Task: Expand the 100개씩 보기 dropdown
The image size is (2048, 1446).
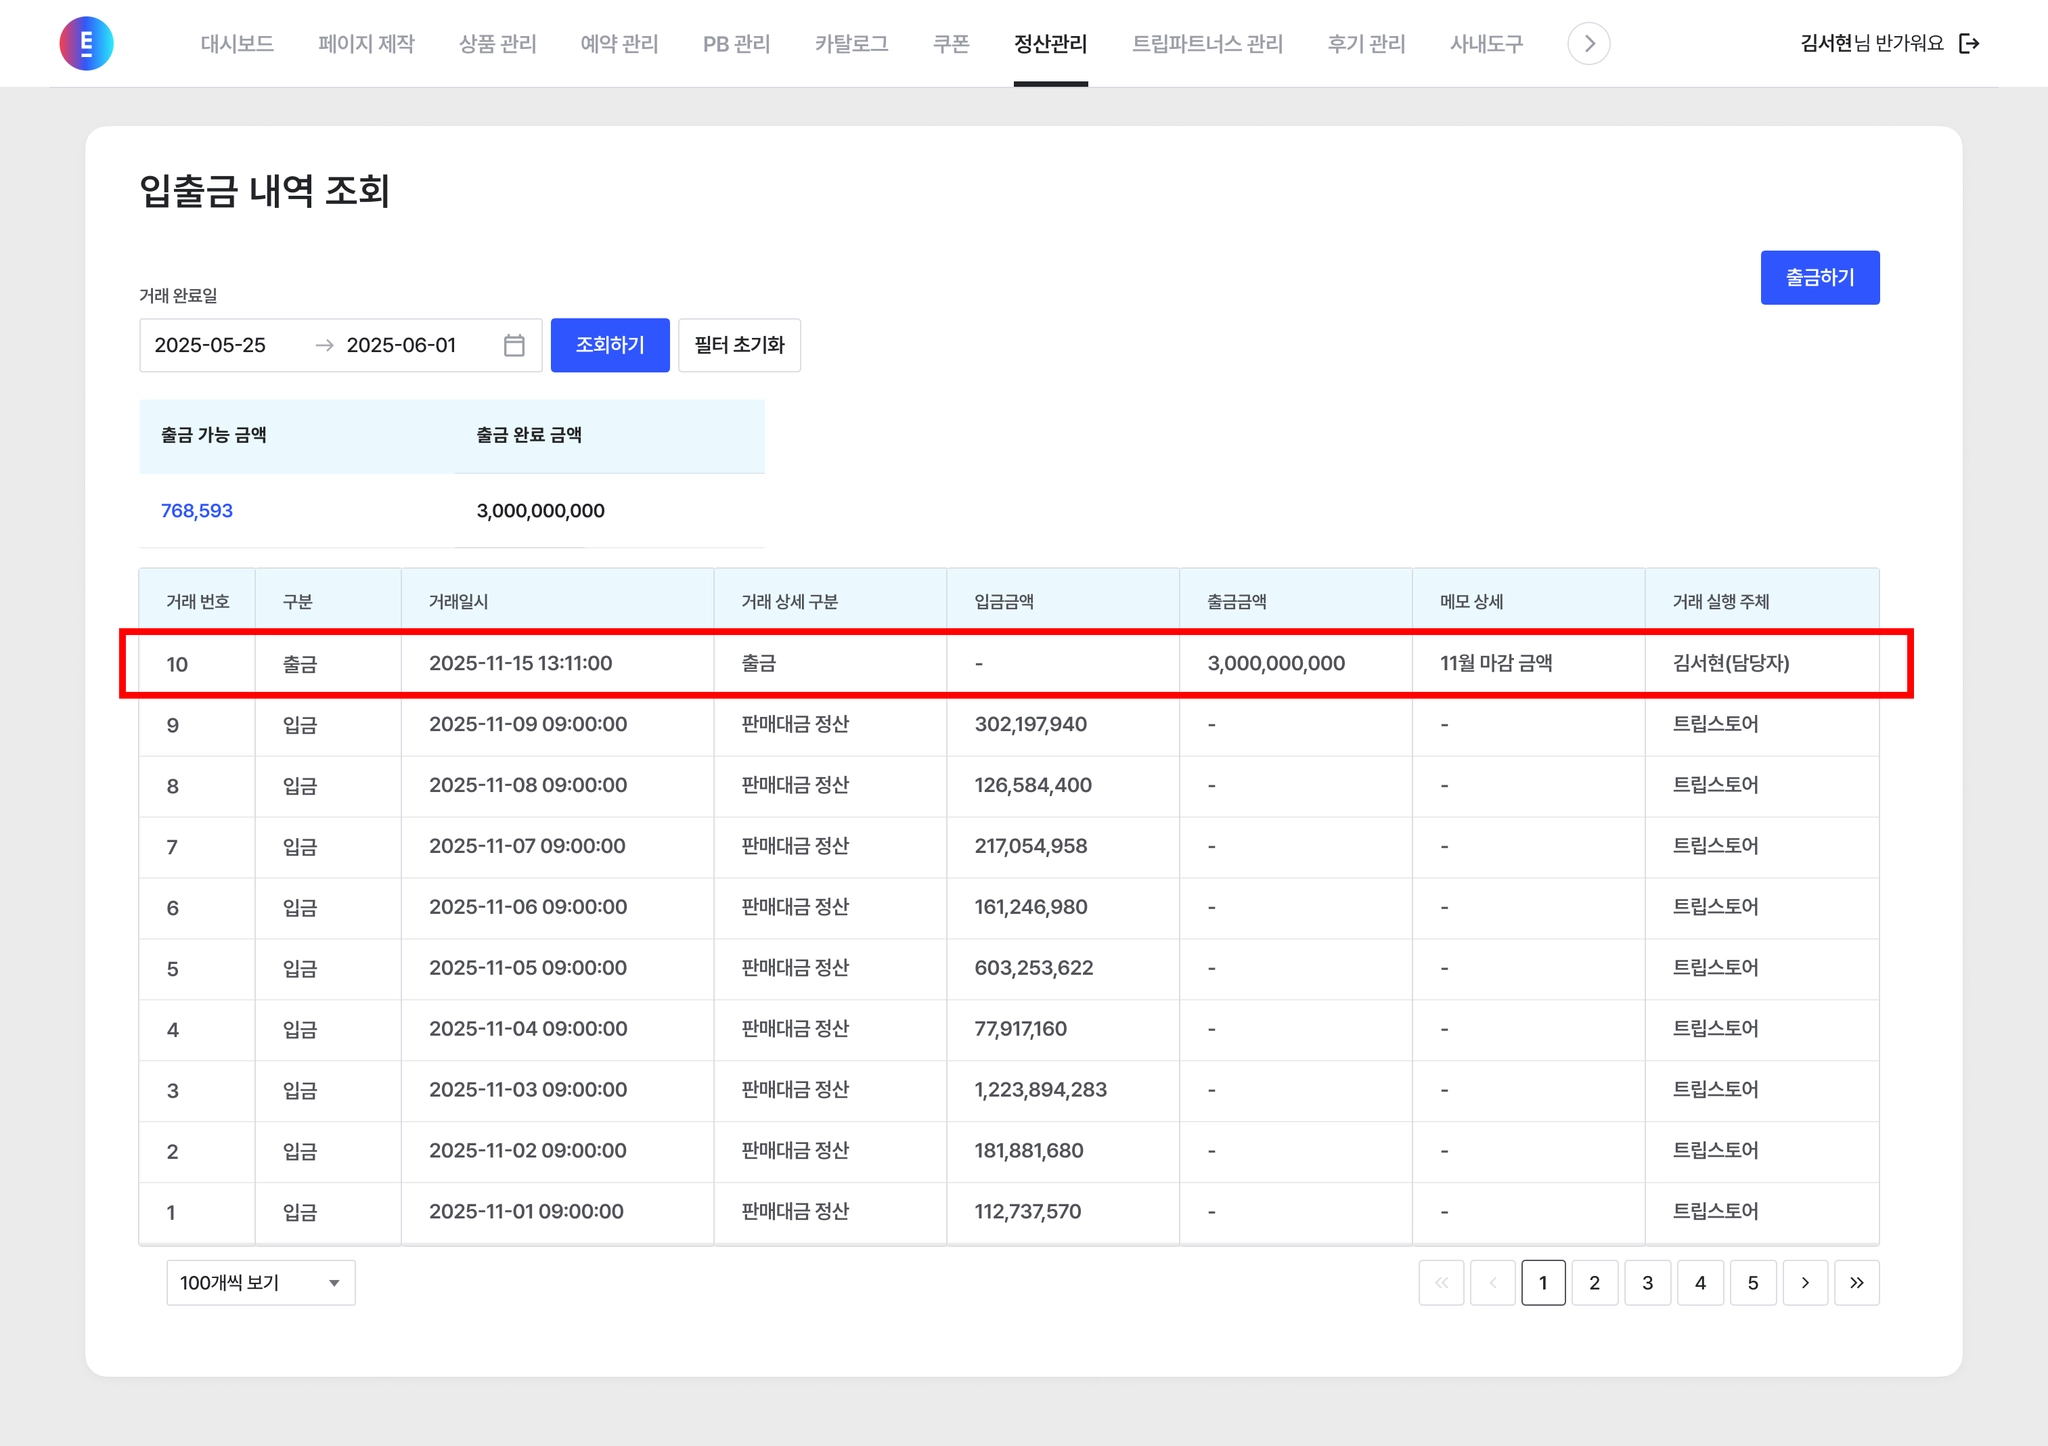Action: pyautogui.click(x=260, y=1283)
